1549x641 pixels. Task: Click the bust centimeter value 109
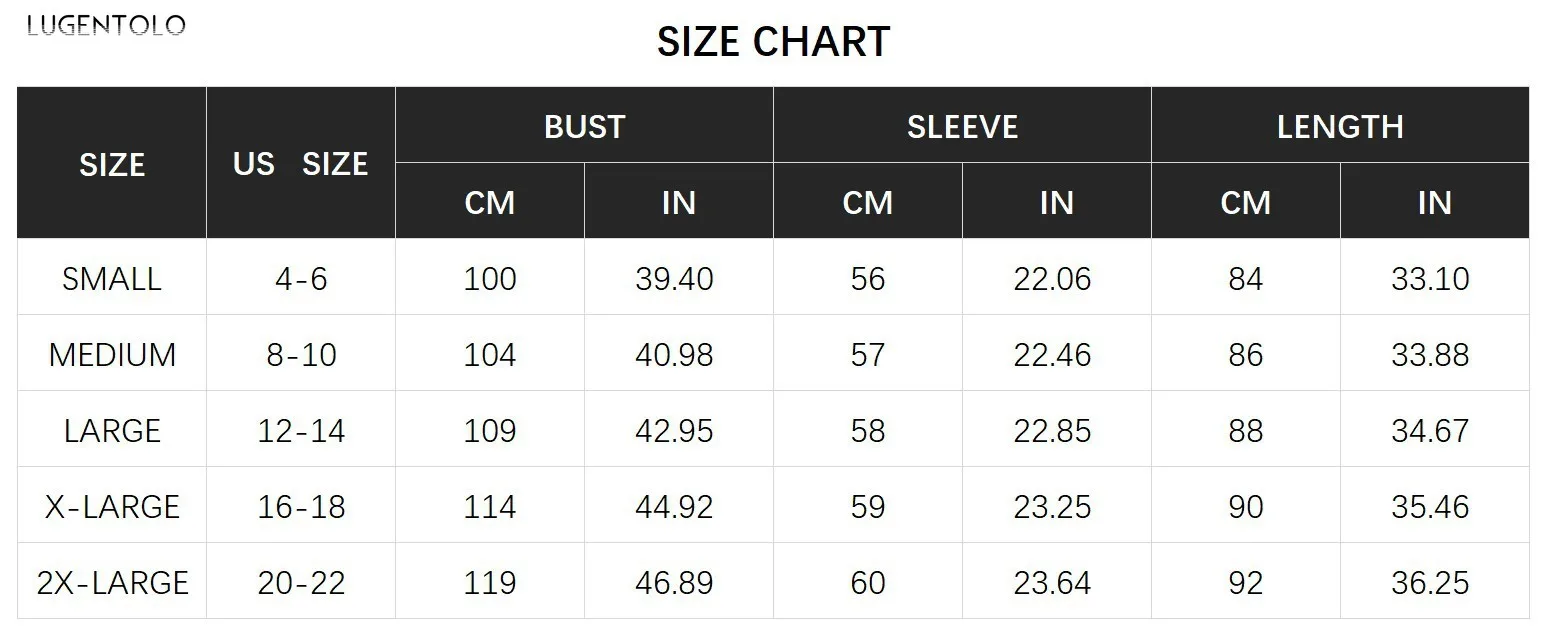490,431
